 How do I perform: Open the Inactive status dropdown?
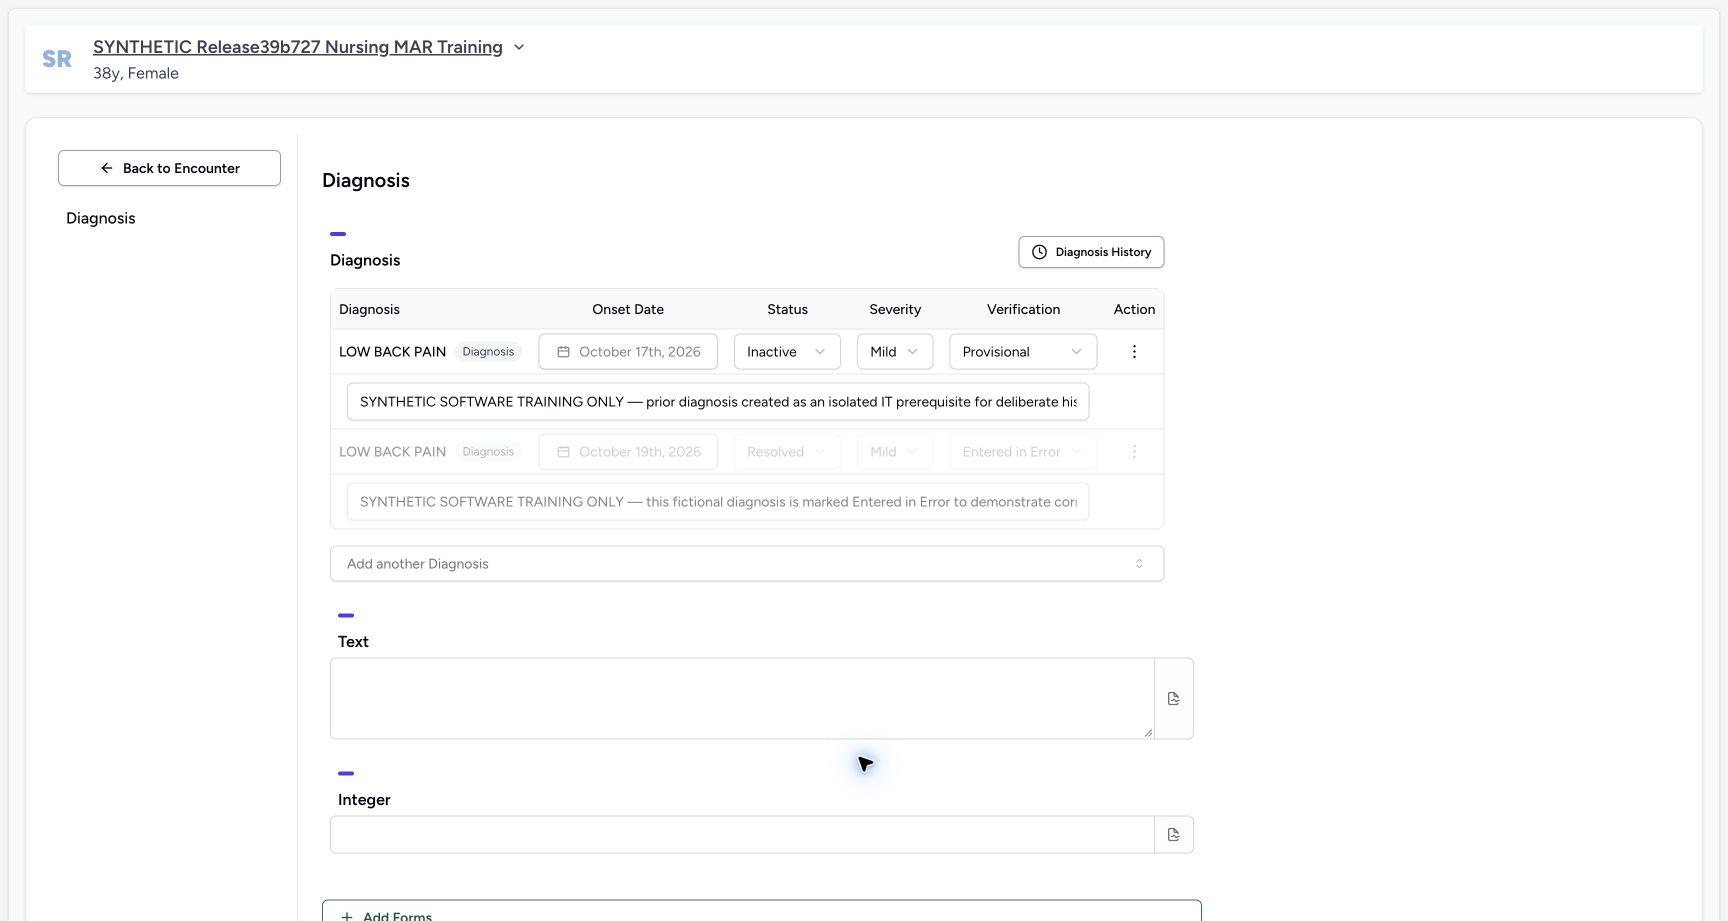(787, 352)
